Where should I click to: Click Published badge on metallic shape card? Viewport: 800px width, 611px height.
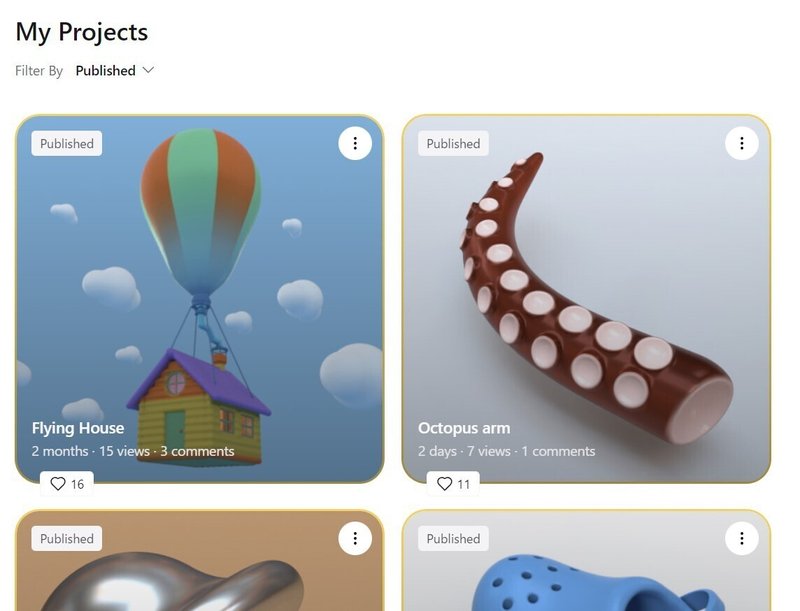click(67, 538)
